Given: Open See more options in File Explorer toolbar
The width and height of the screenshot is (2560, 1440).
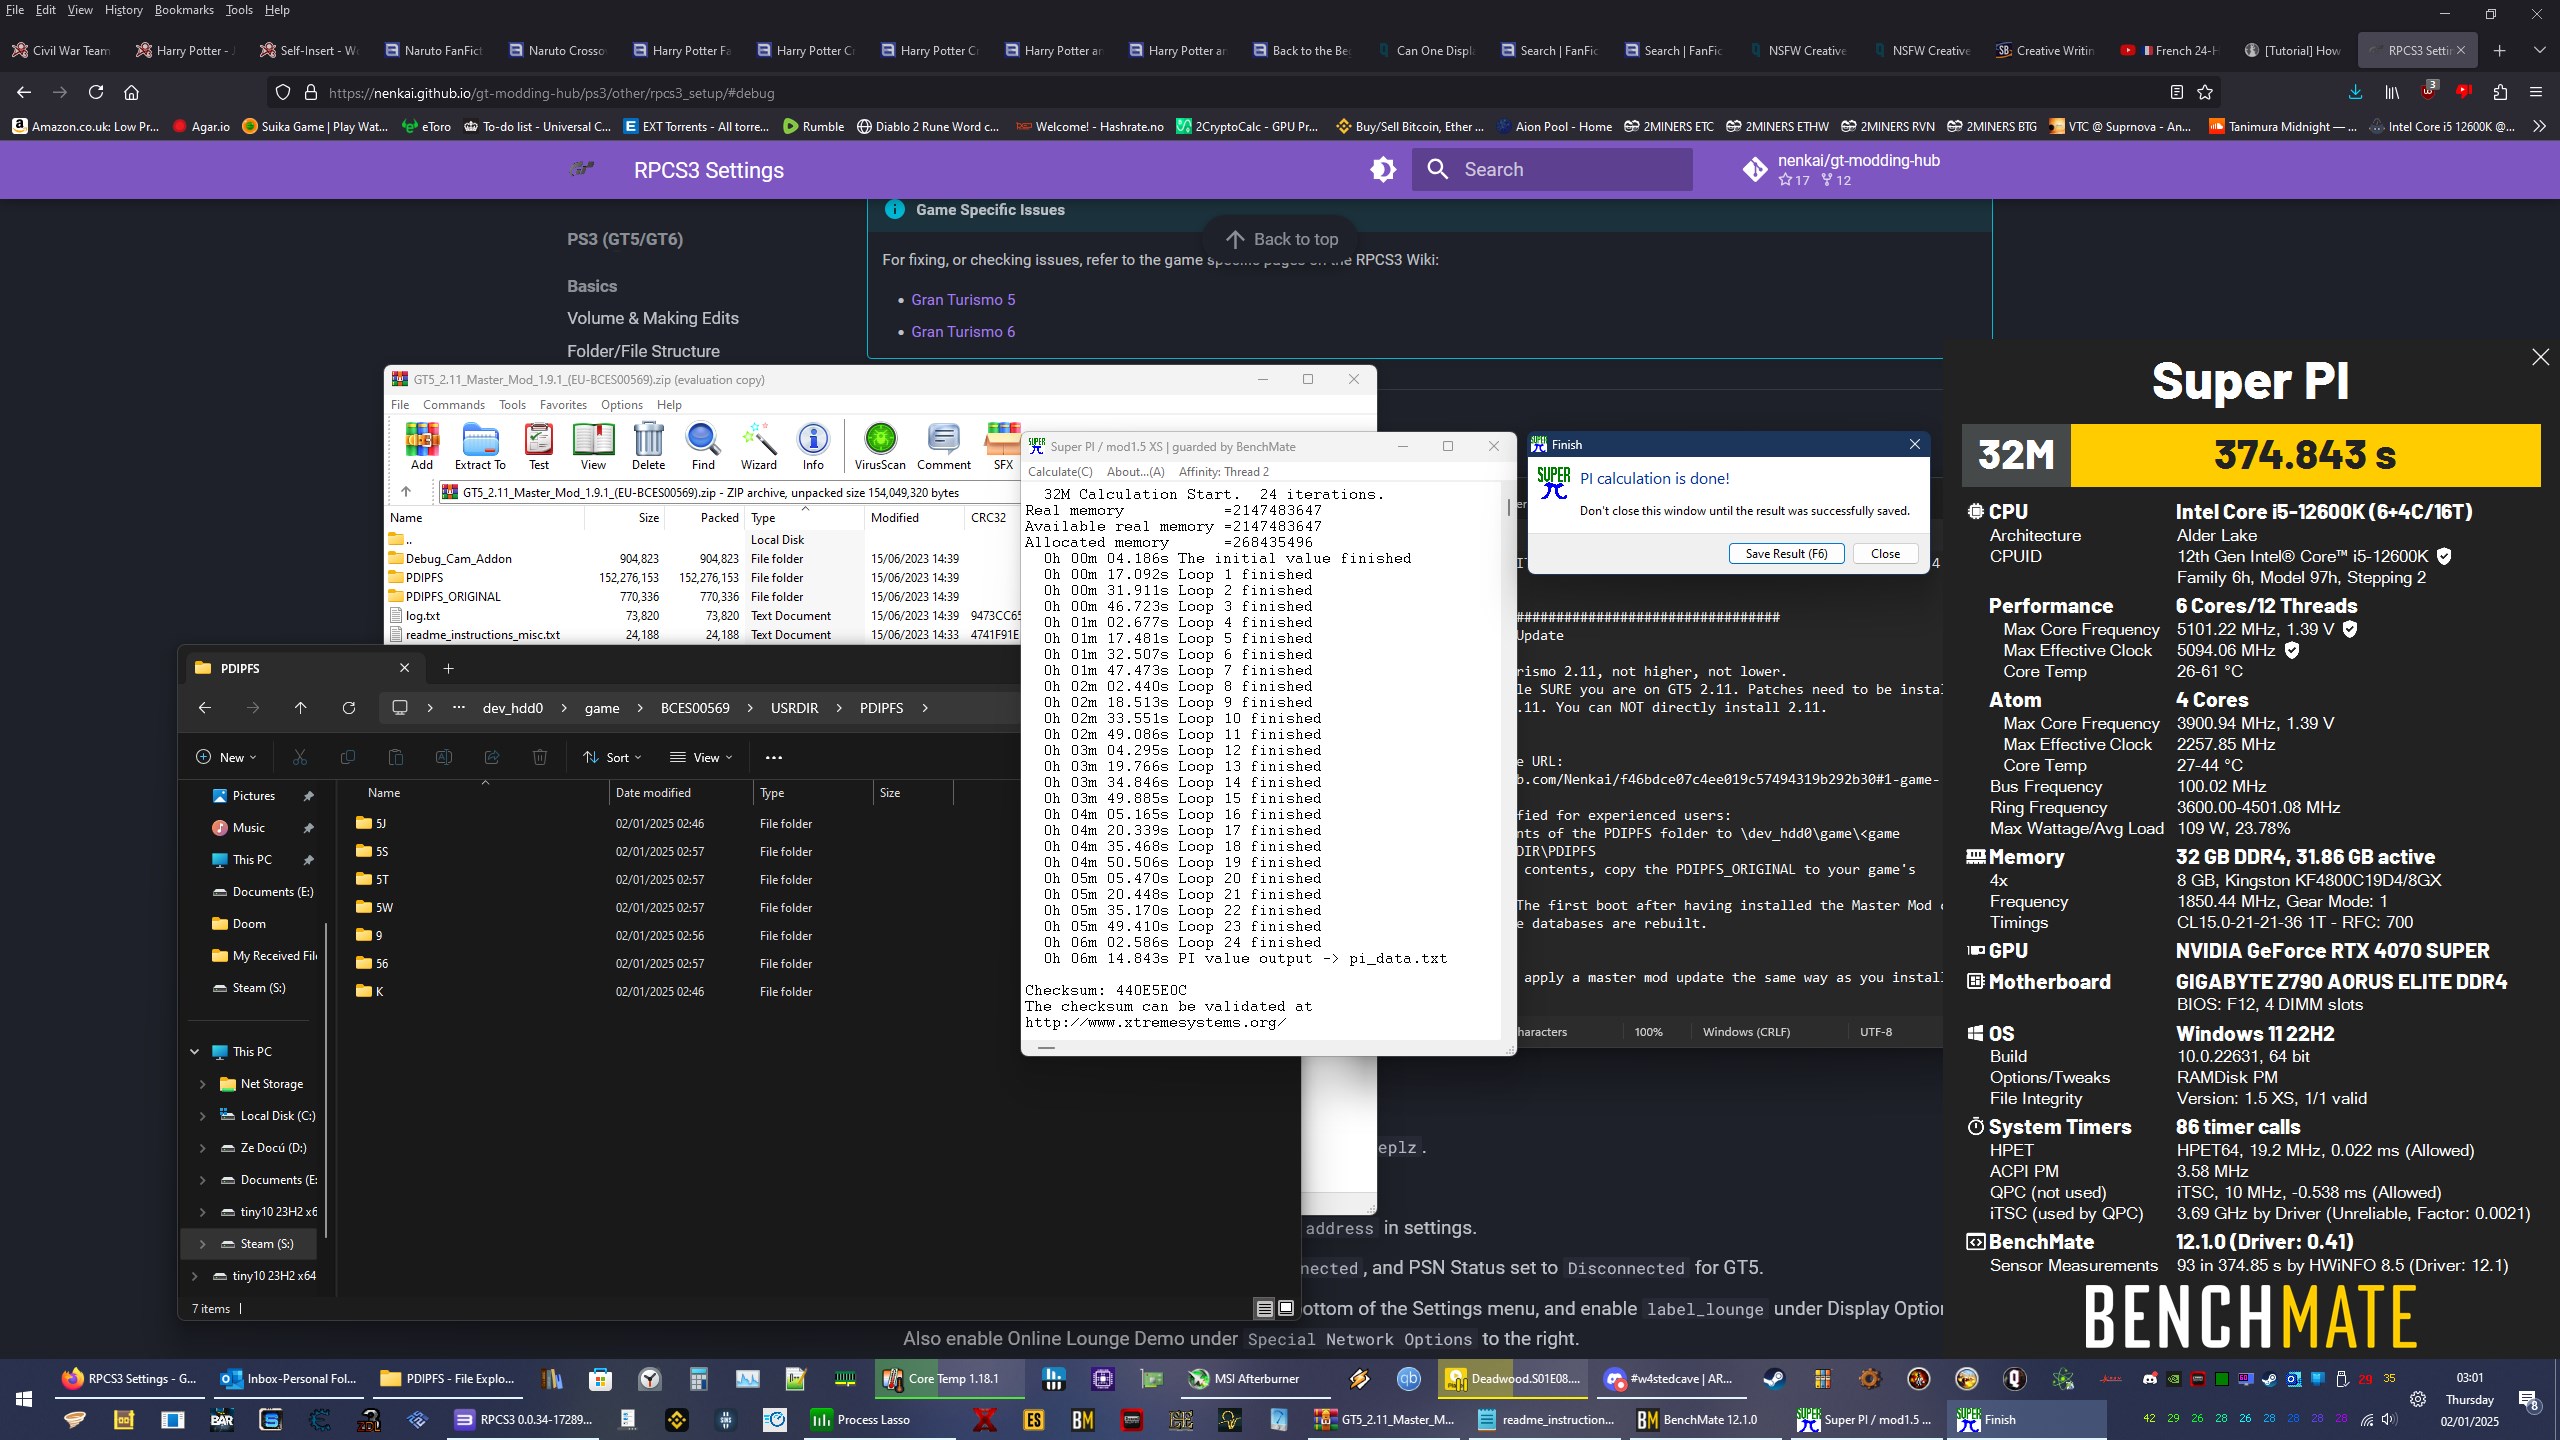Looking at the screenshot, I should pos(773,757).
